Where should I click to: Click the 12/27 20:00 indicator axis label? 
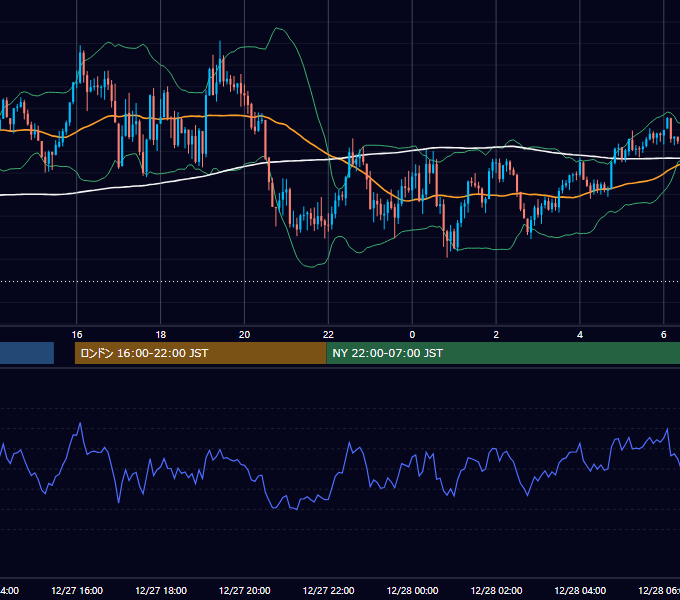point(245,591)
